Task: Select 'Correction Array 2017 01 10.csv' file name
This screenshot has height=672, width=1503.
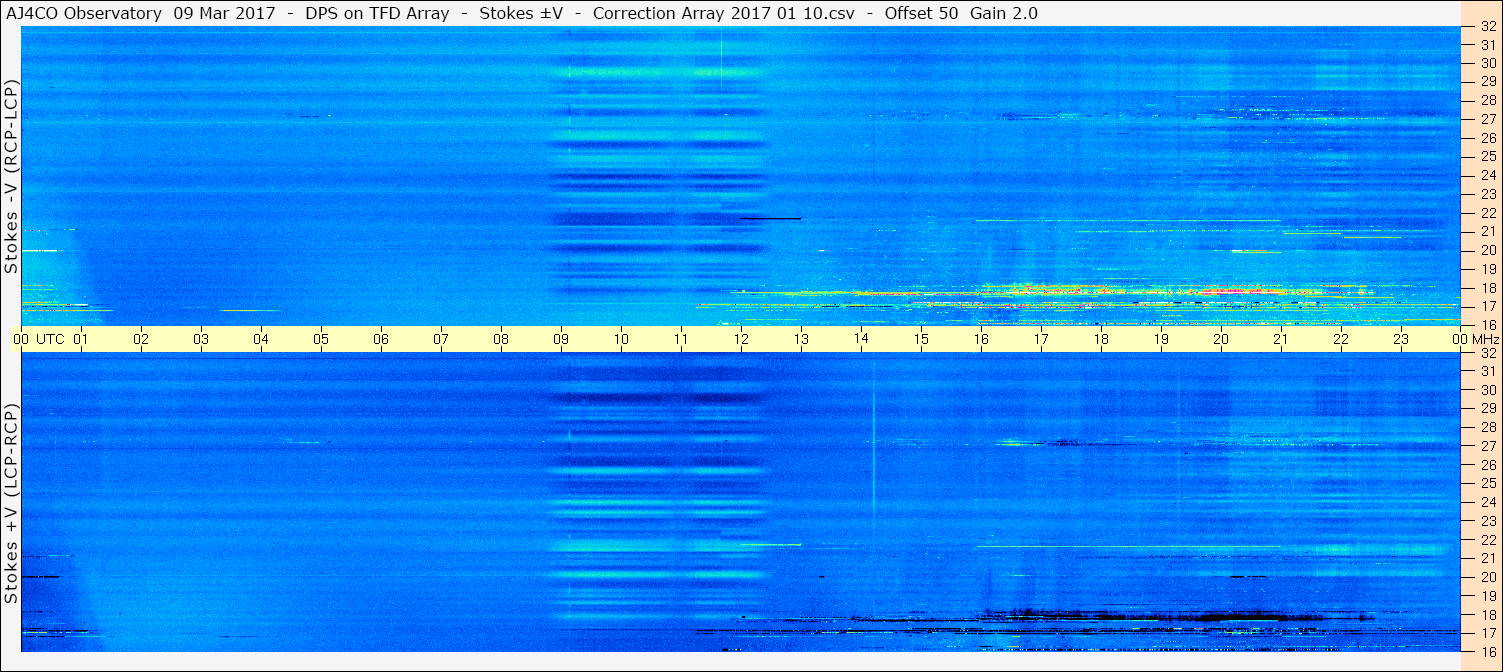Action: pyautogui.click(x=724, y=14)
